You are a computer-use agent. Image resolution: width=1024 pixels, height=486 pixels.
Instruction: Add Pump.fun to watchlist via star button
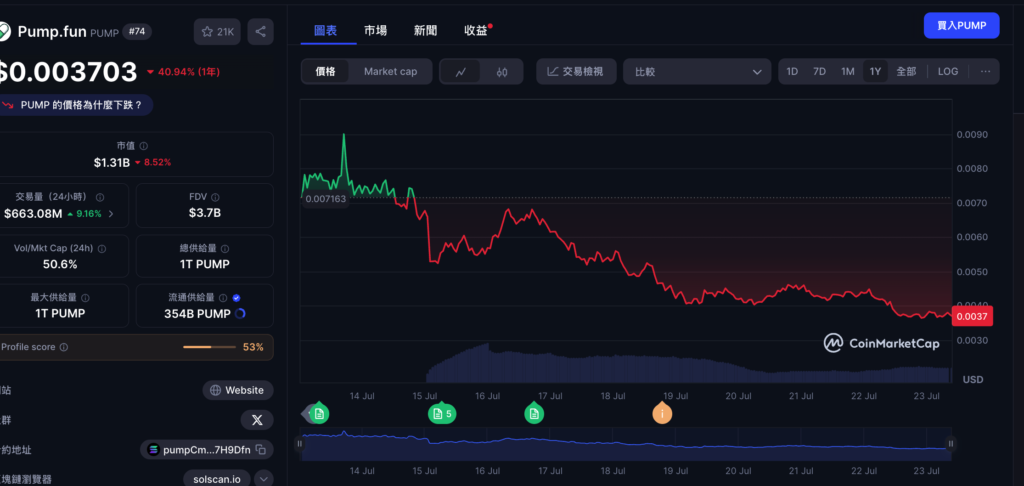pyautogui.click(x=217, y=31)
